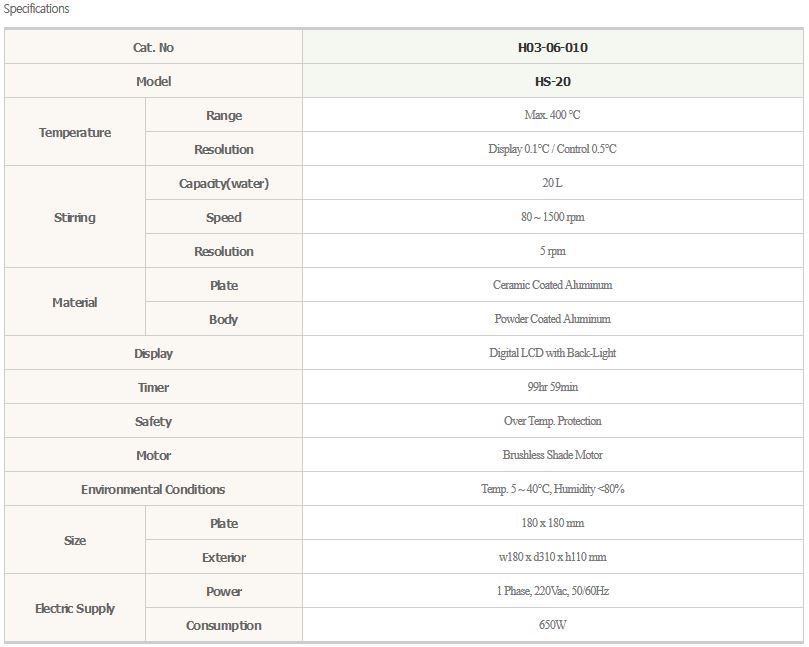Click the Over Temp. Protection value

click(553, 421)
